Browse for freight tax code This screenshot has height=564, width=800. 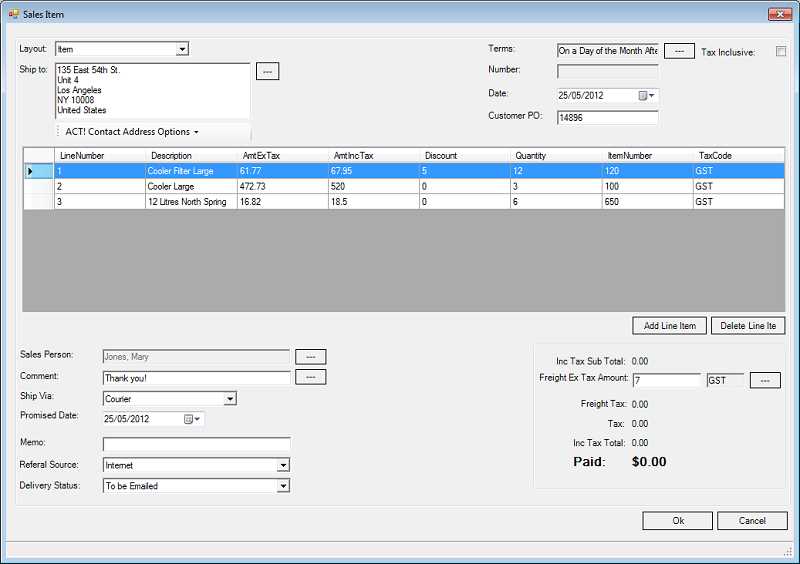click(765, 380)
